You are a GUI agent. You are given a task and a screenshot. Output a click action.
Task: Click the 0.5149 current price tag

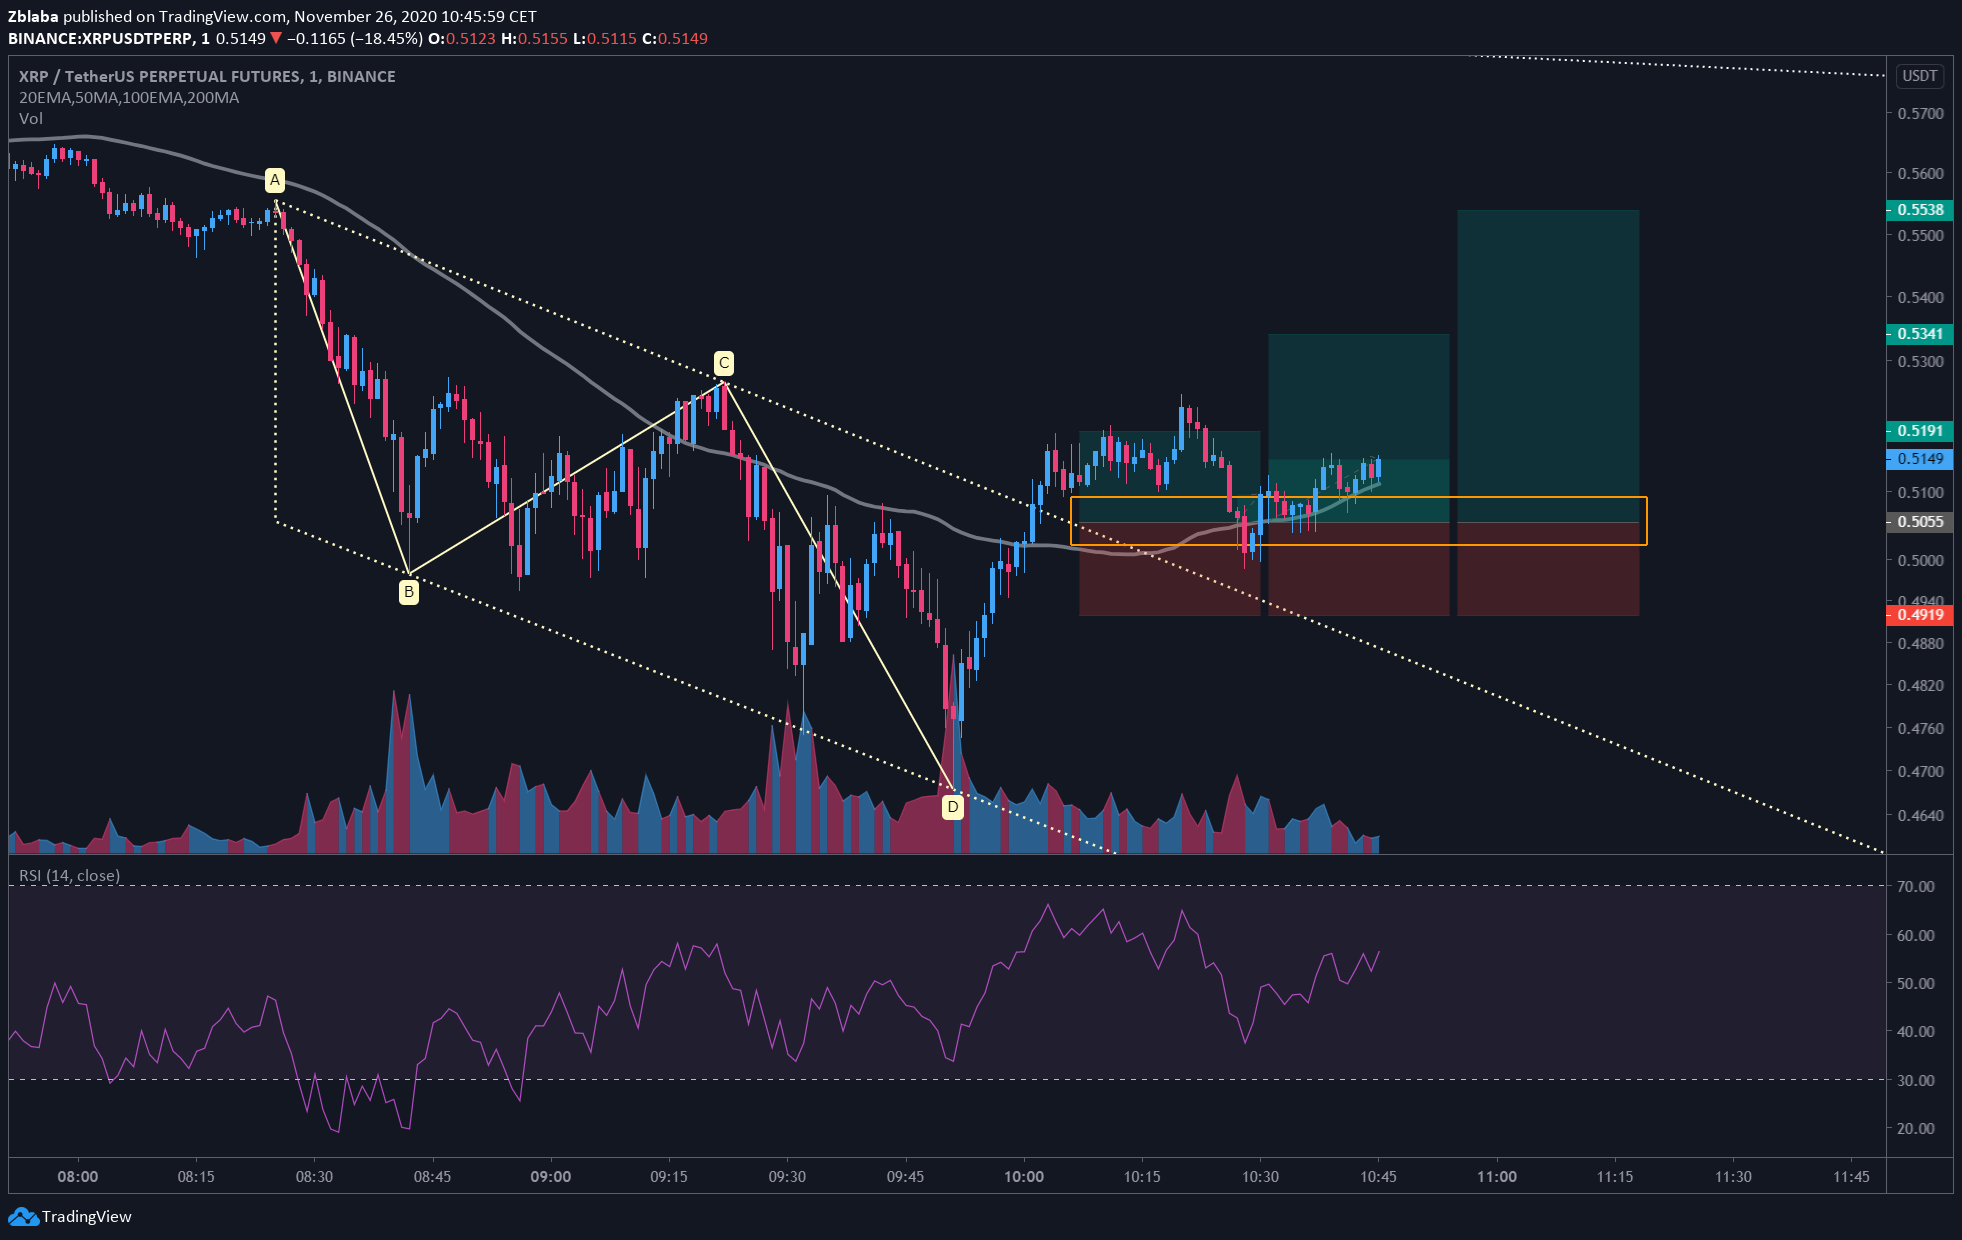[x=1919, y=459]
